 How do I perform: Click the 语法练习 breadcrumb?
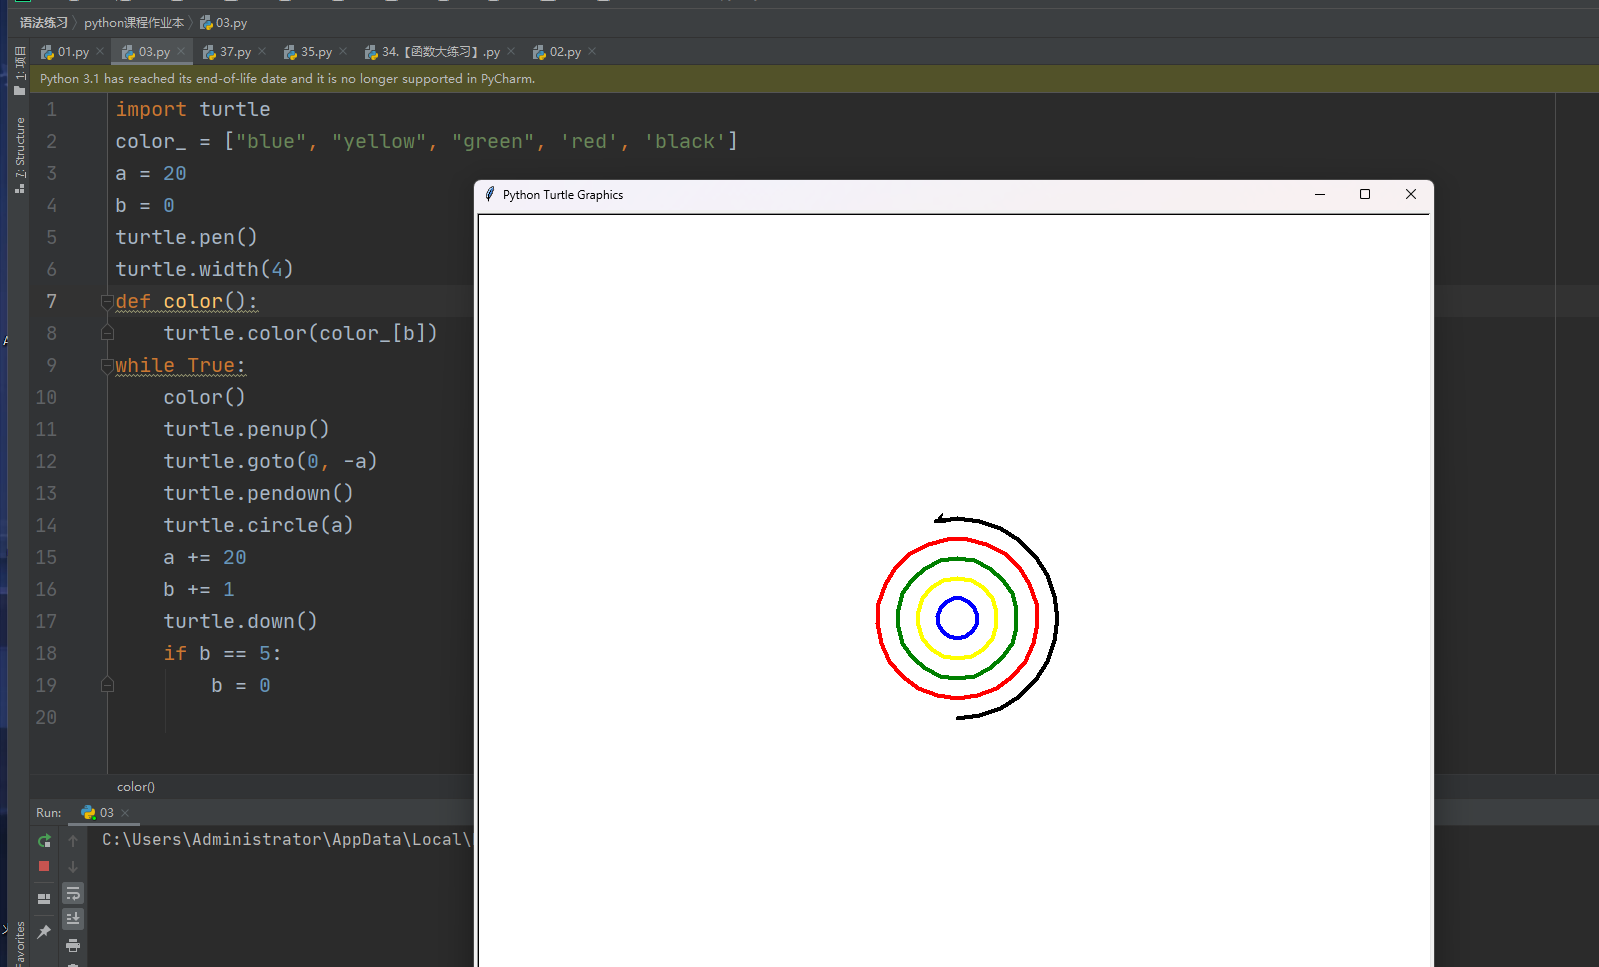click(44, 22)
